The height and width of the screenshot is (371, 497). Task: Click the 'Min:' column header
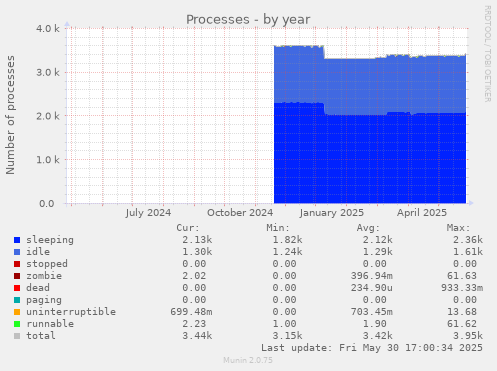click(x=278, y=228)
